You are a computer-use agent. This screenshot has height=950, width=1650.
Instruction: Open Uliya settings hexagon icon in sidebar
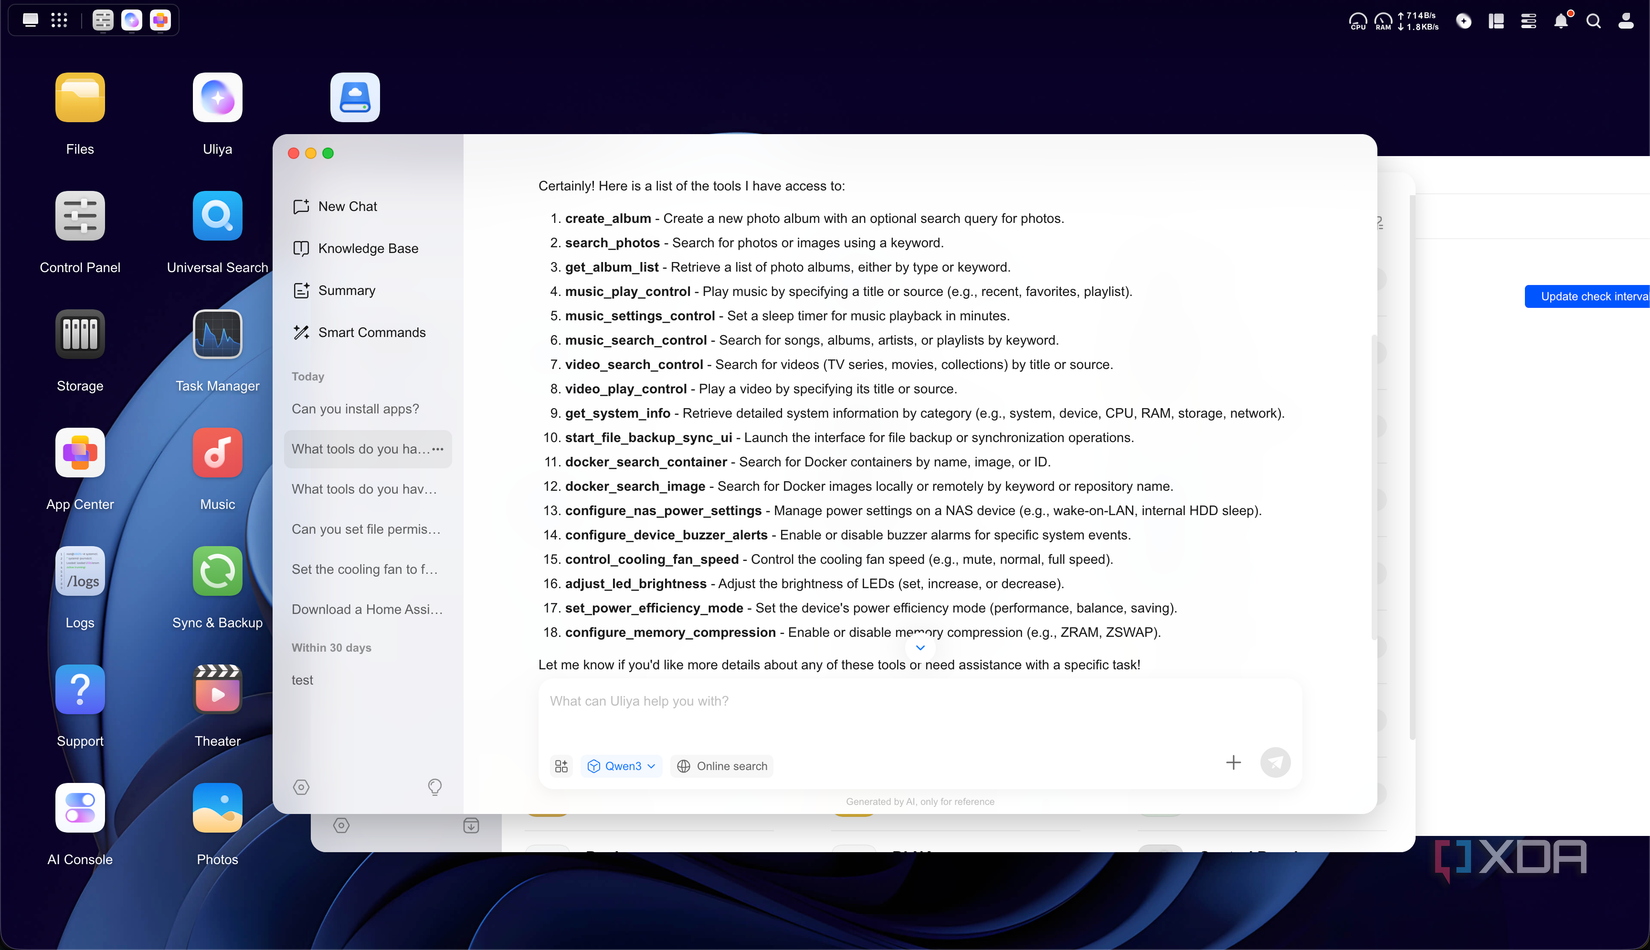click(x=301, y=787)
